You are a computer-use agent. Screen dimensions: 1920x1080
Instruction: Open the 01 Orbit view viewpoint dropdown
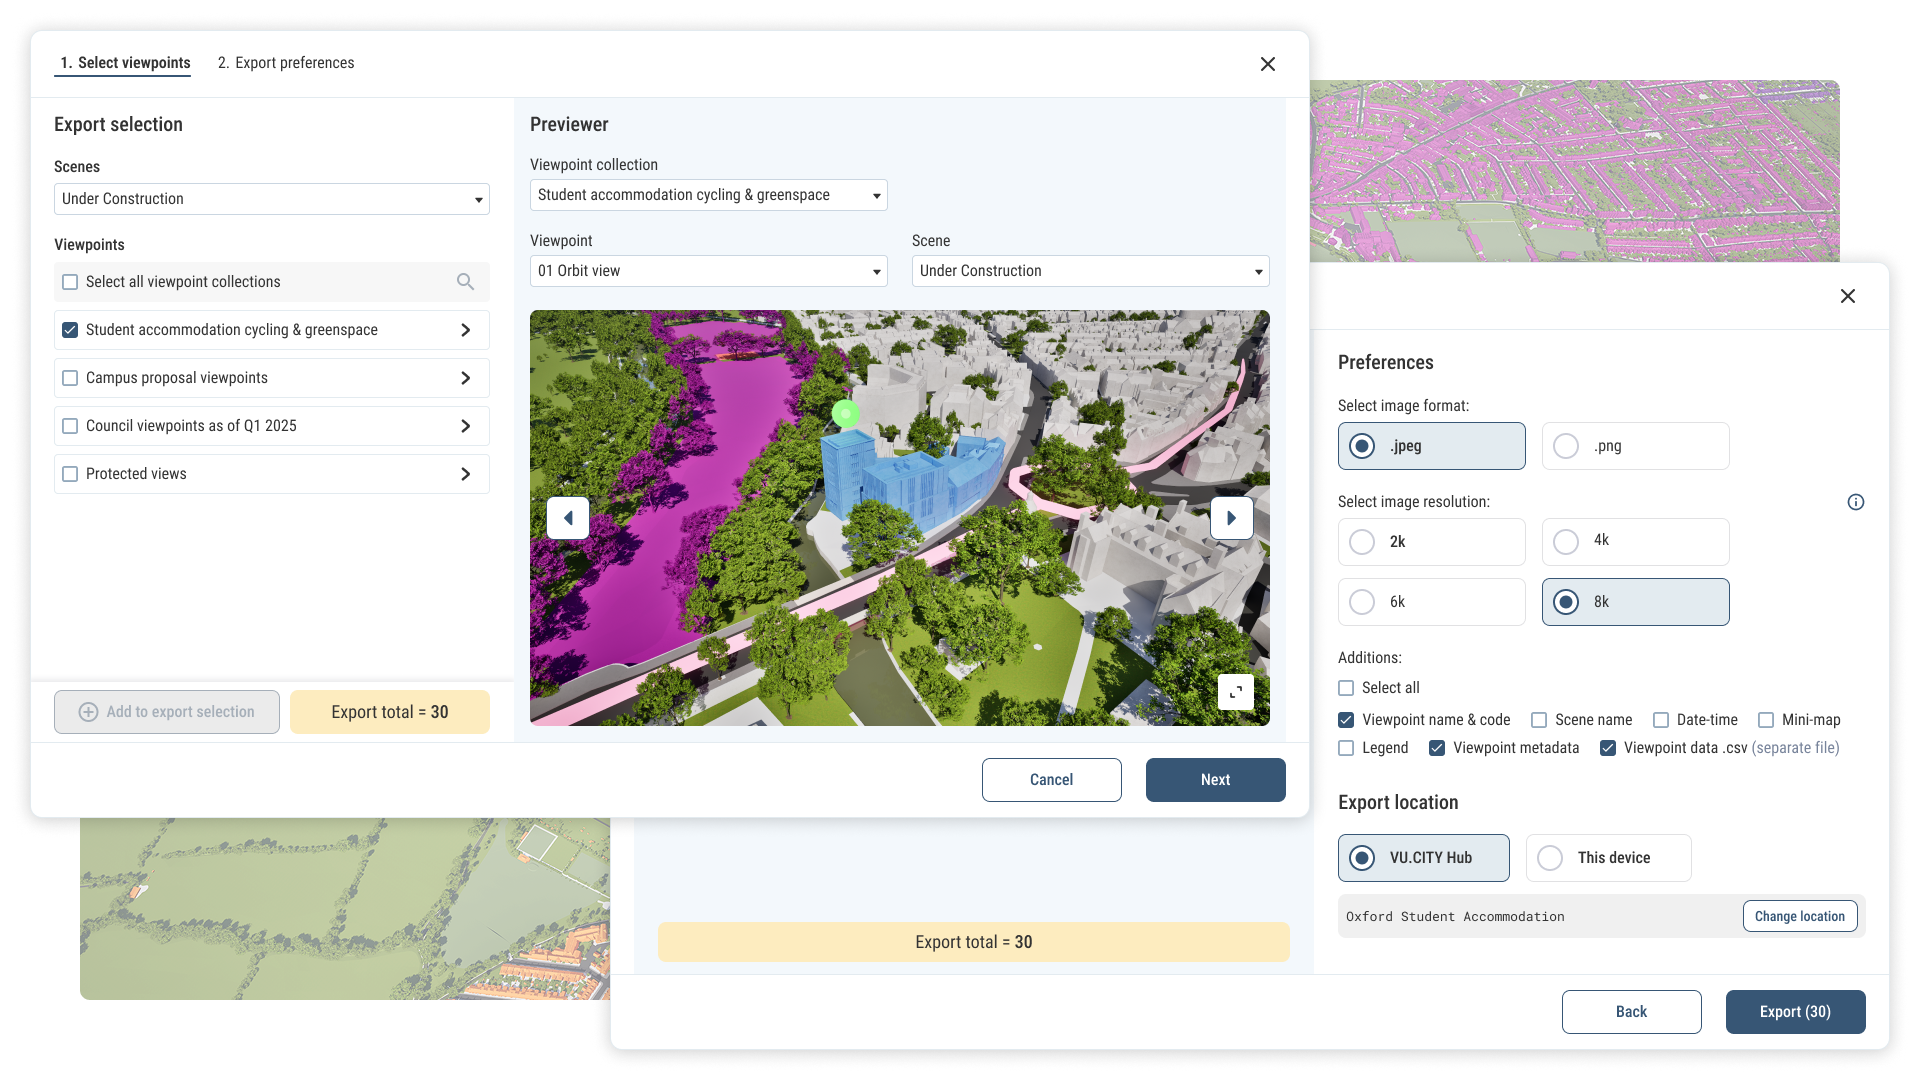(x=709, y=271)
